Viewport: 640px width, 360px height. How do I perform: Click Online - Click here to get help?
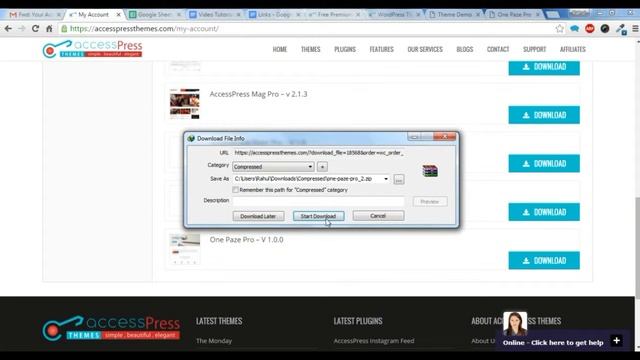point(553,342)
